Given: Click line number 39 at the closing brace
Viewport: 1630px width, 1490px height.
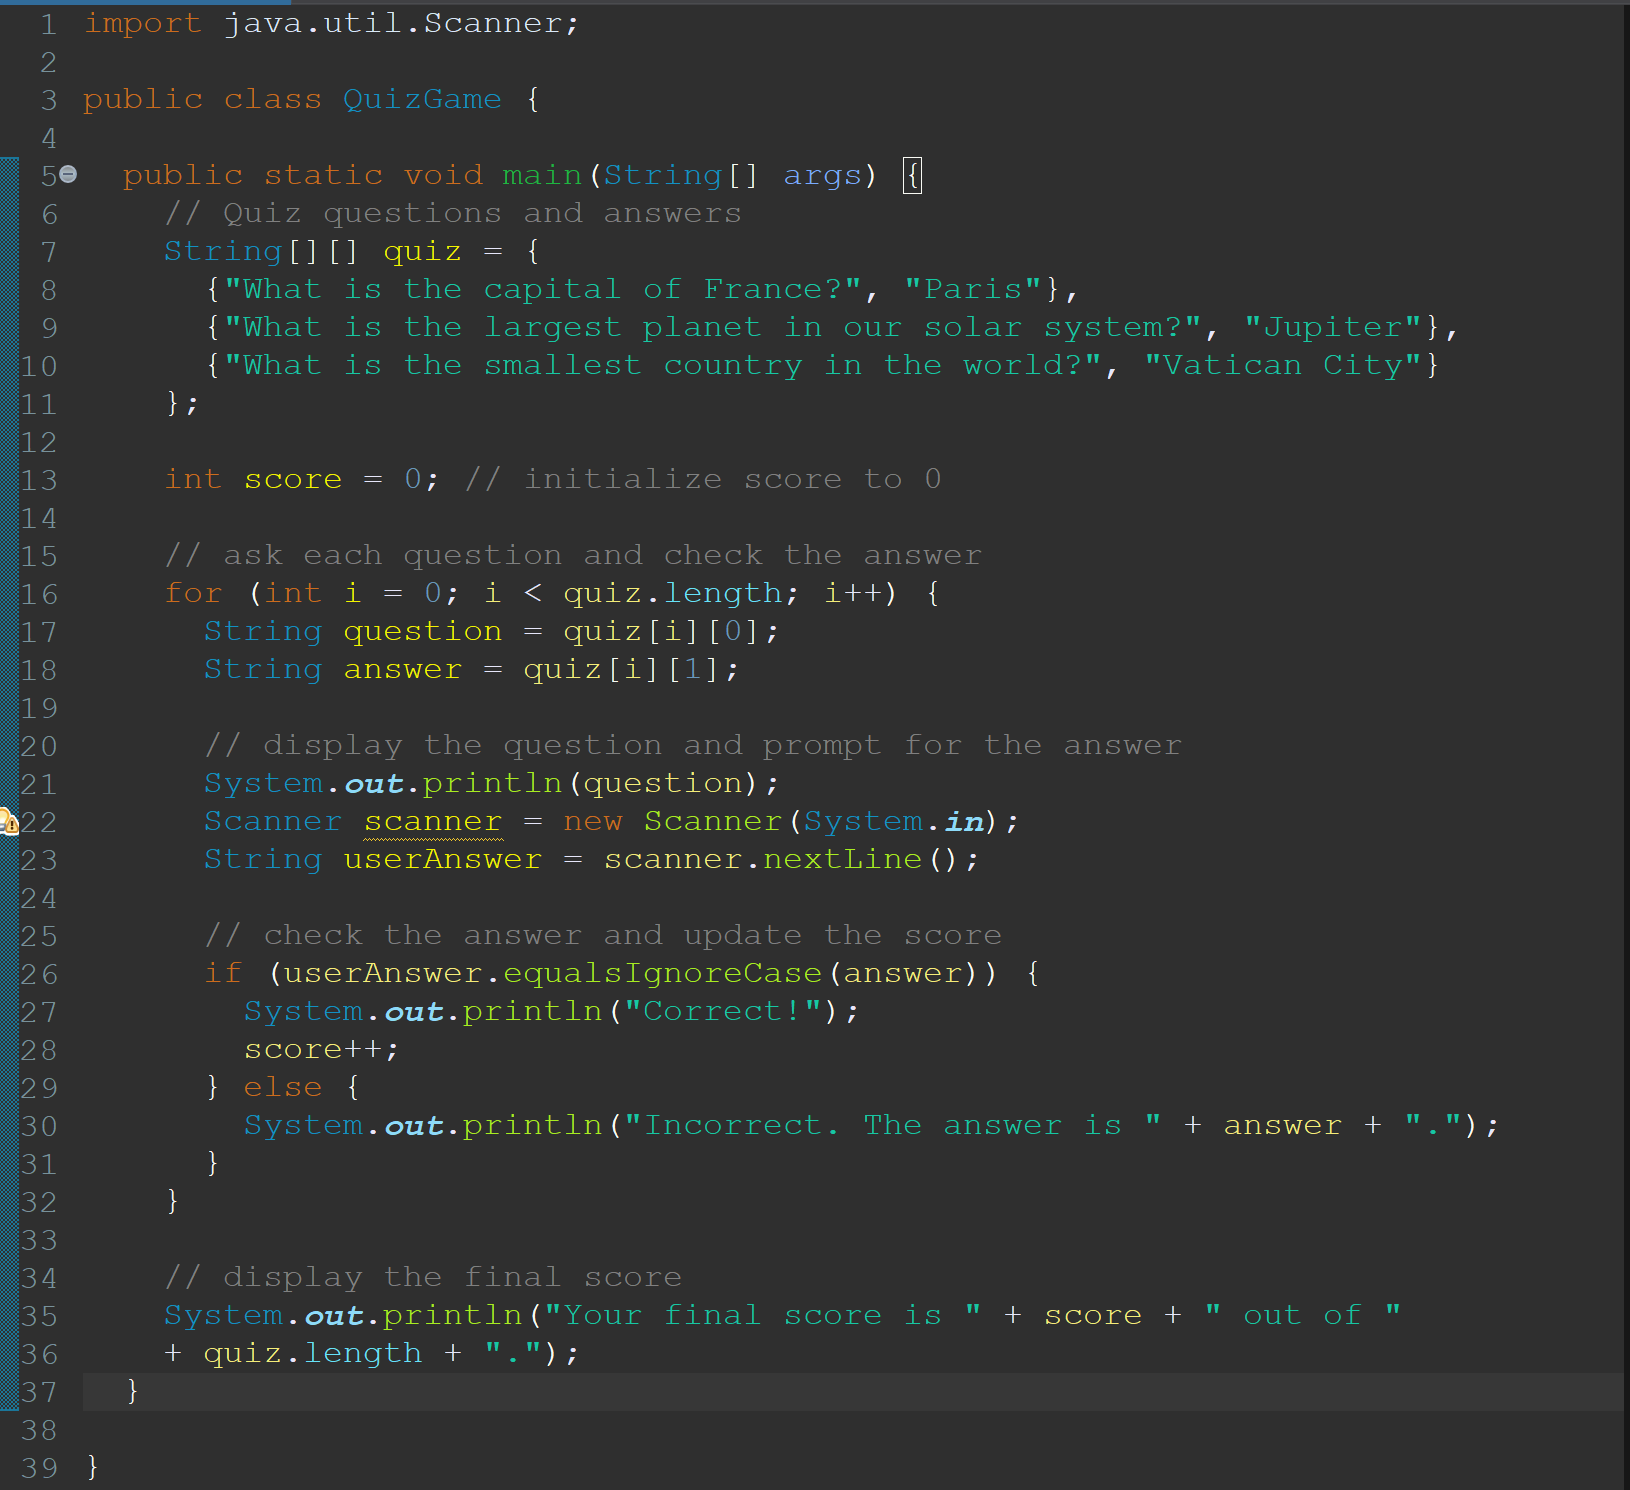Looking at the screenshot, I should tap(40, 1468).
